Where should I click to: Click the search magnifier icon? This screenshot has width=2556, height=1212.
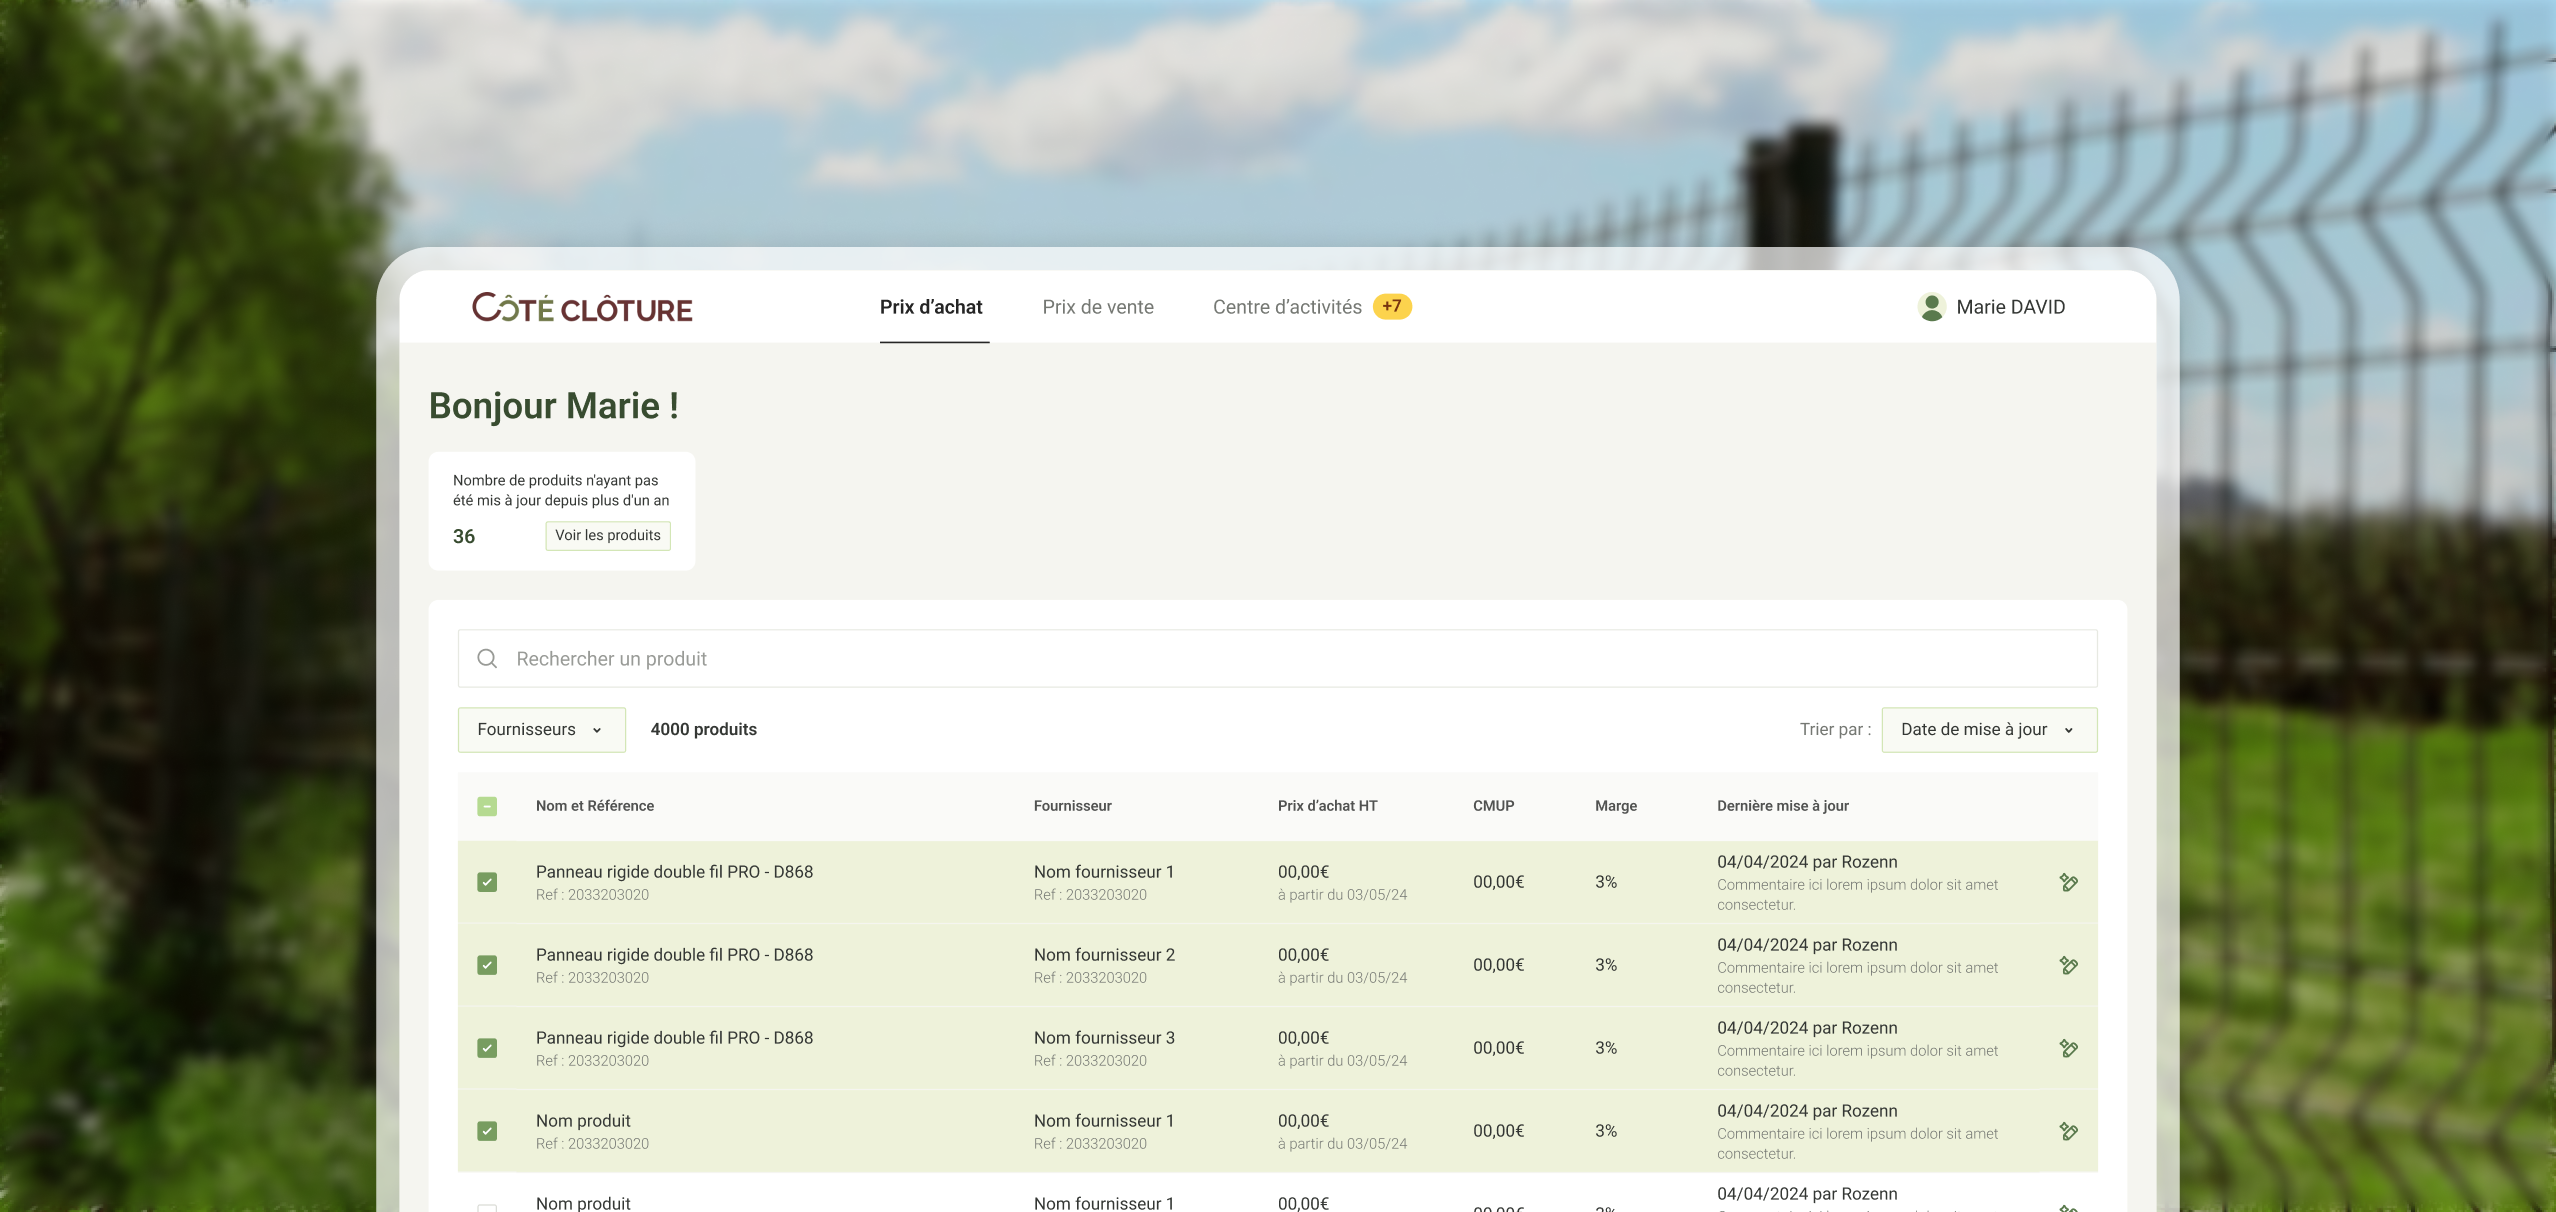[487, 658]
